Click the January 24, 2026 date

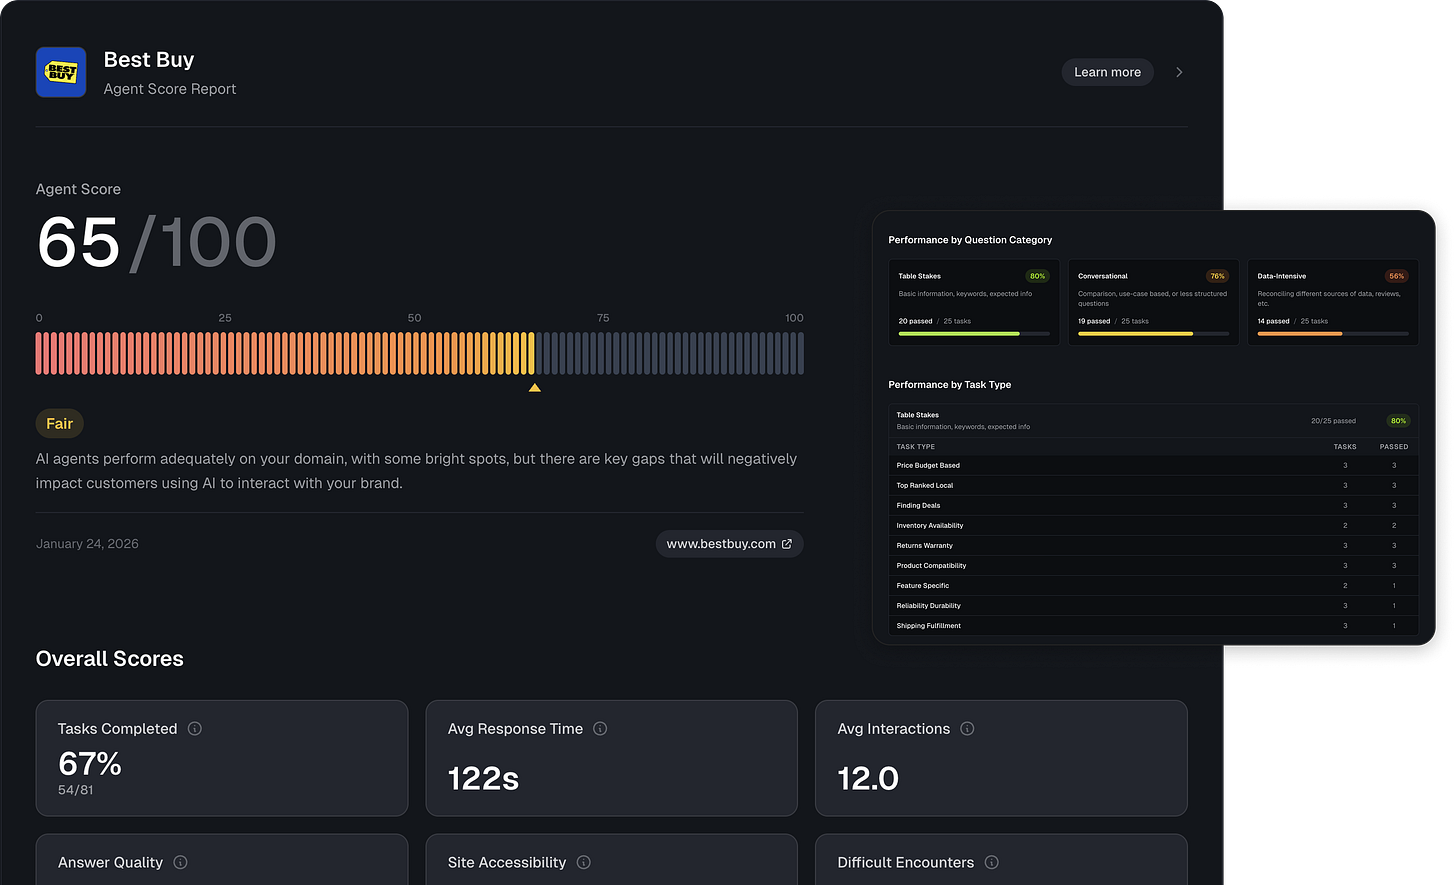[87, 544]
